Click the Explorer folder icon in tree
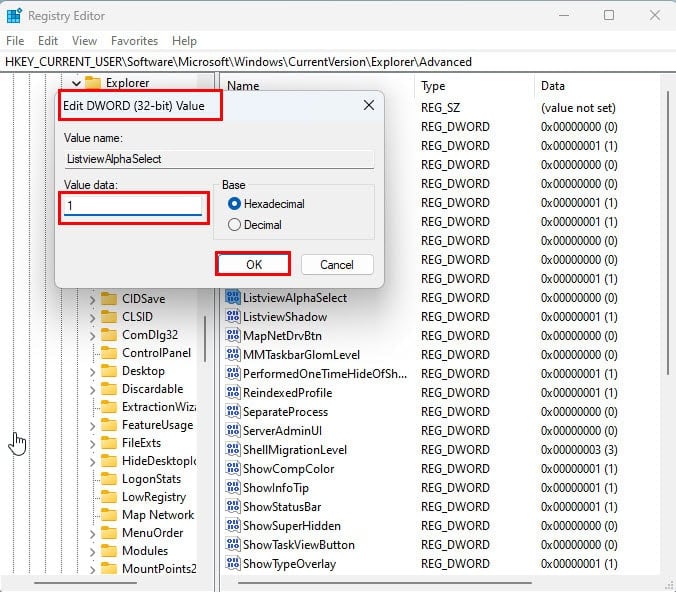Screen dimensions: 676x592 tap(93, 82)
